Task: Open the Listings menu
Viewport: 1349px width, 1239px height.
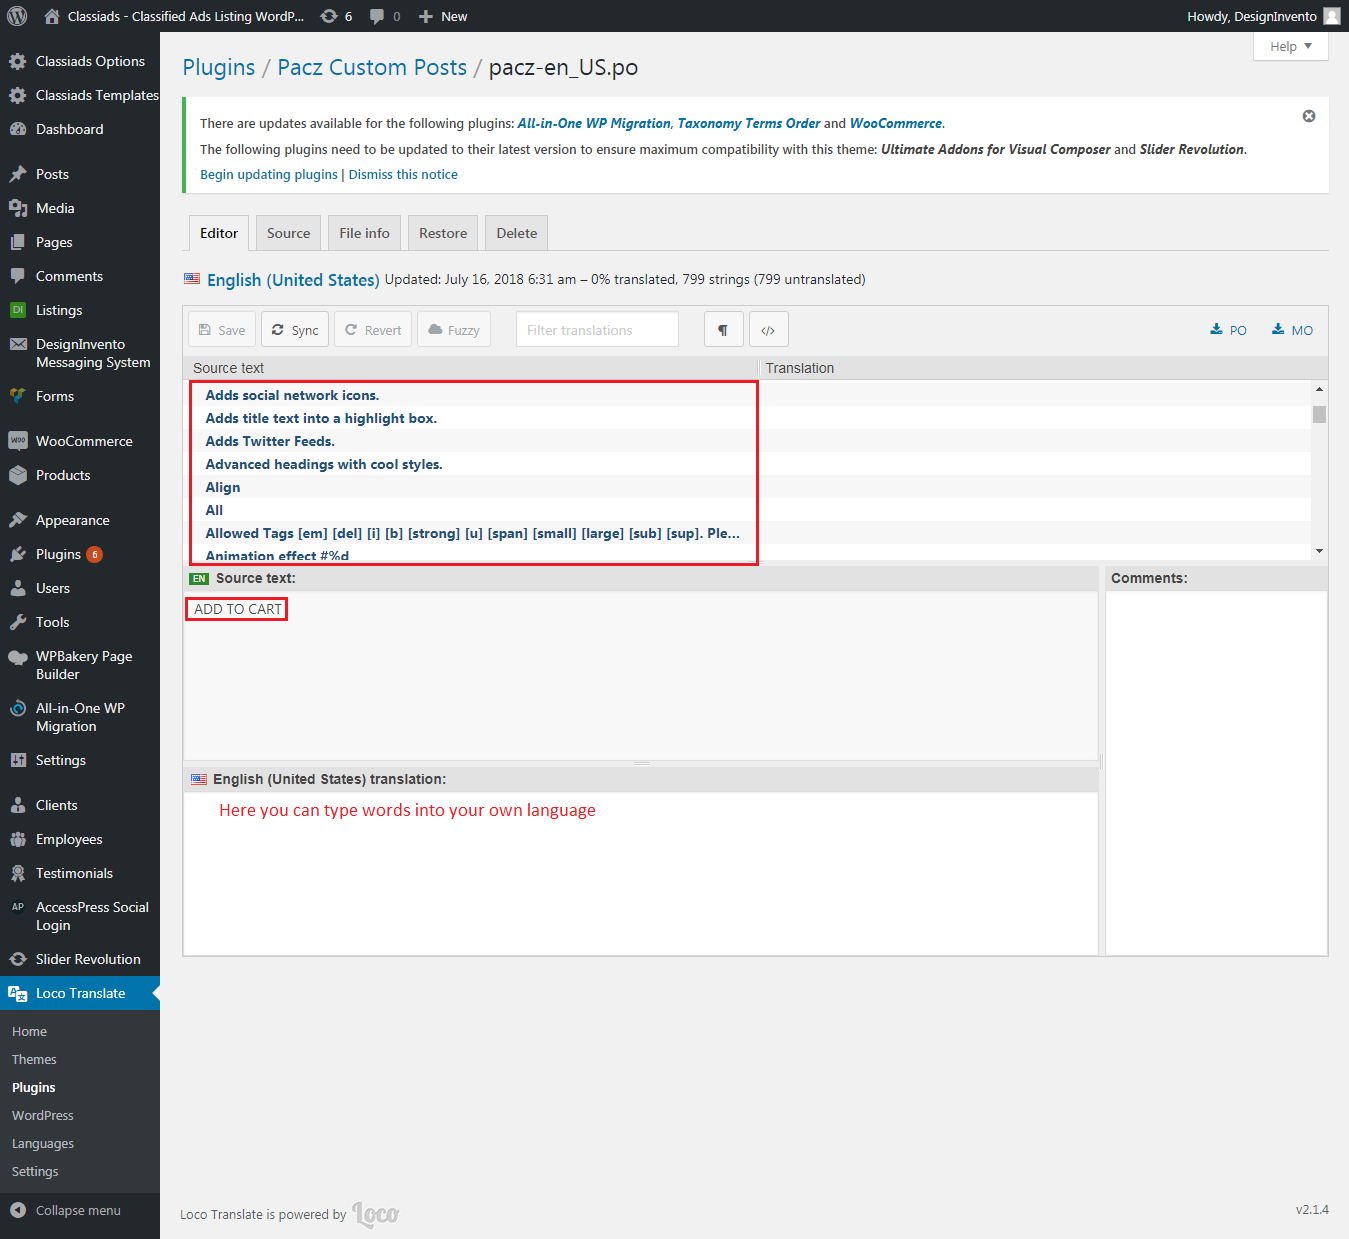Action: coord(80,310)
